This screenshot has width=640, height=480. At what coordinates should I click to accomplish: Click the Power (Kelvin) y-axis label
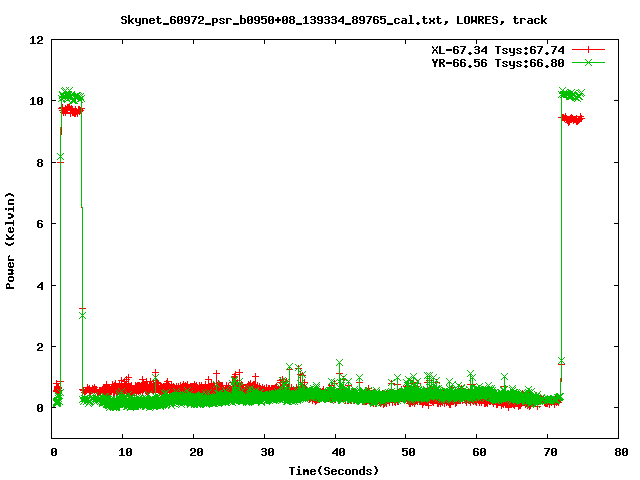[x=11, y=240]
